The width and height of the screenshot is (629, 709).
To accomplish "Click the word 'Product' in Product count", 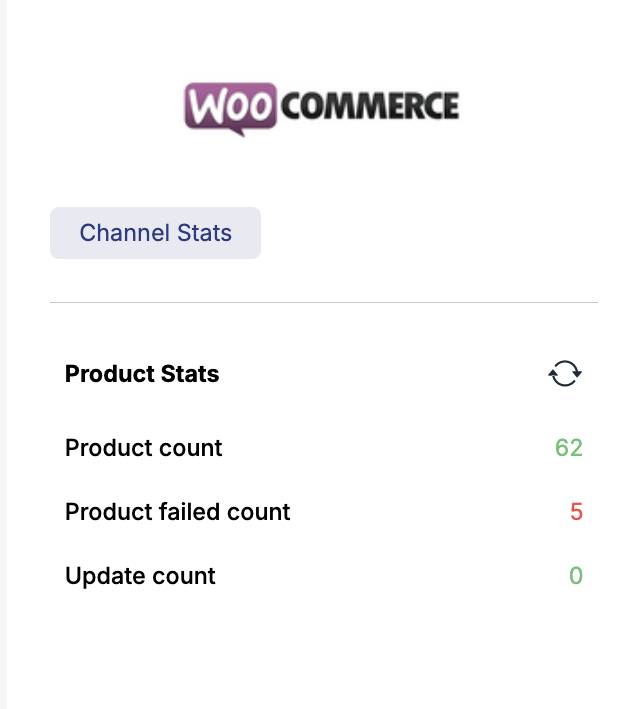I will (104, 448).
